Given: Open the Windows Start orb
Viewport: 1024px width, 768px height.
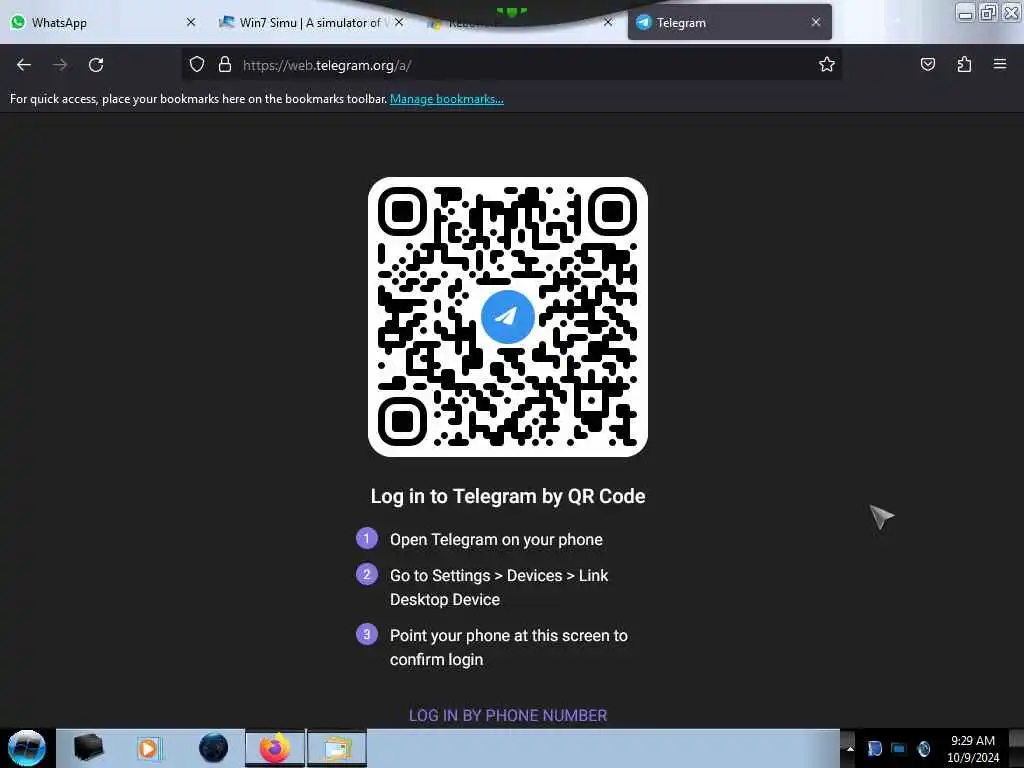Looking at the screenshot, I should click(x=27, y=748).
